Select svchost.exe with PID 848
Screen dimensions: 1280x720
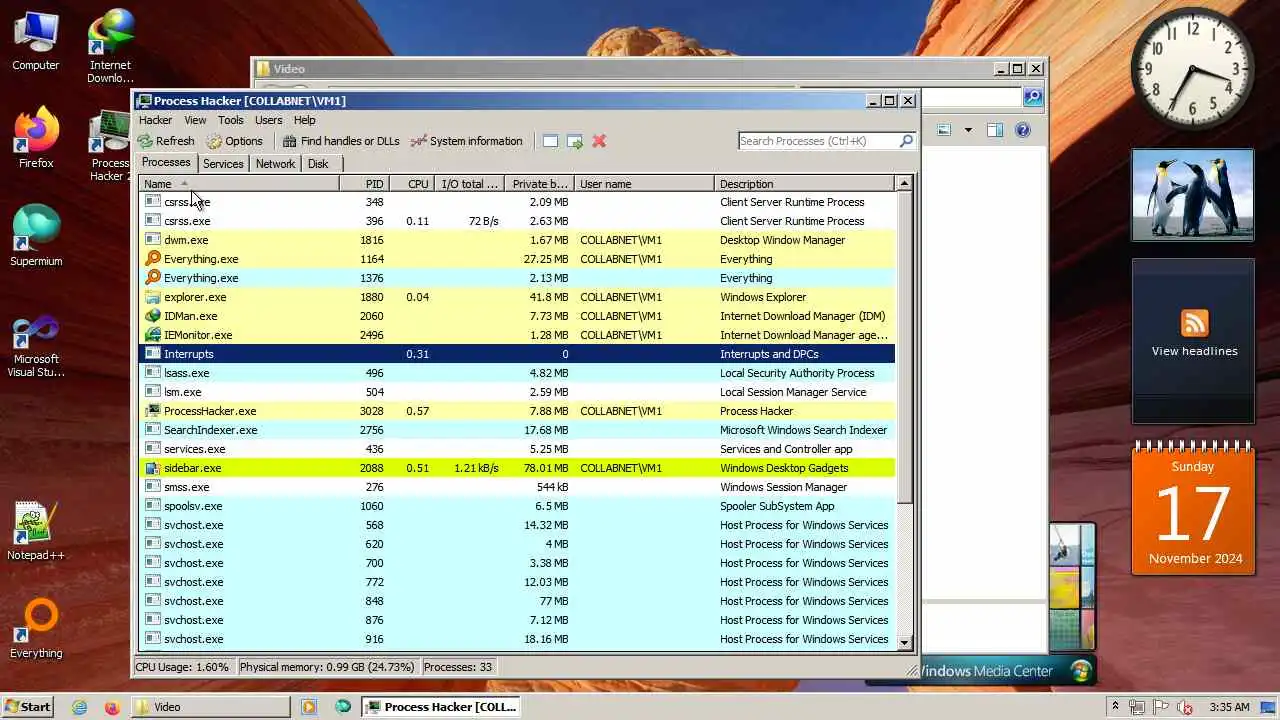pos(517,601)
